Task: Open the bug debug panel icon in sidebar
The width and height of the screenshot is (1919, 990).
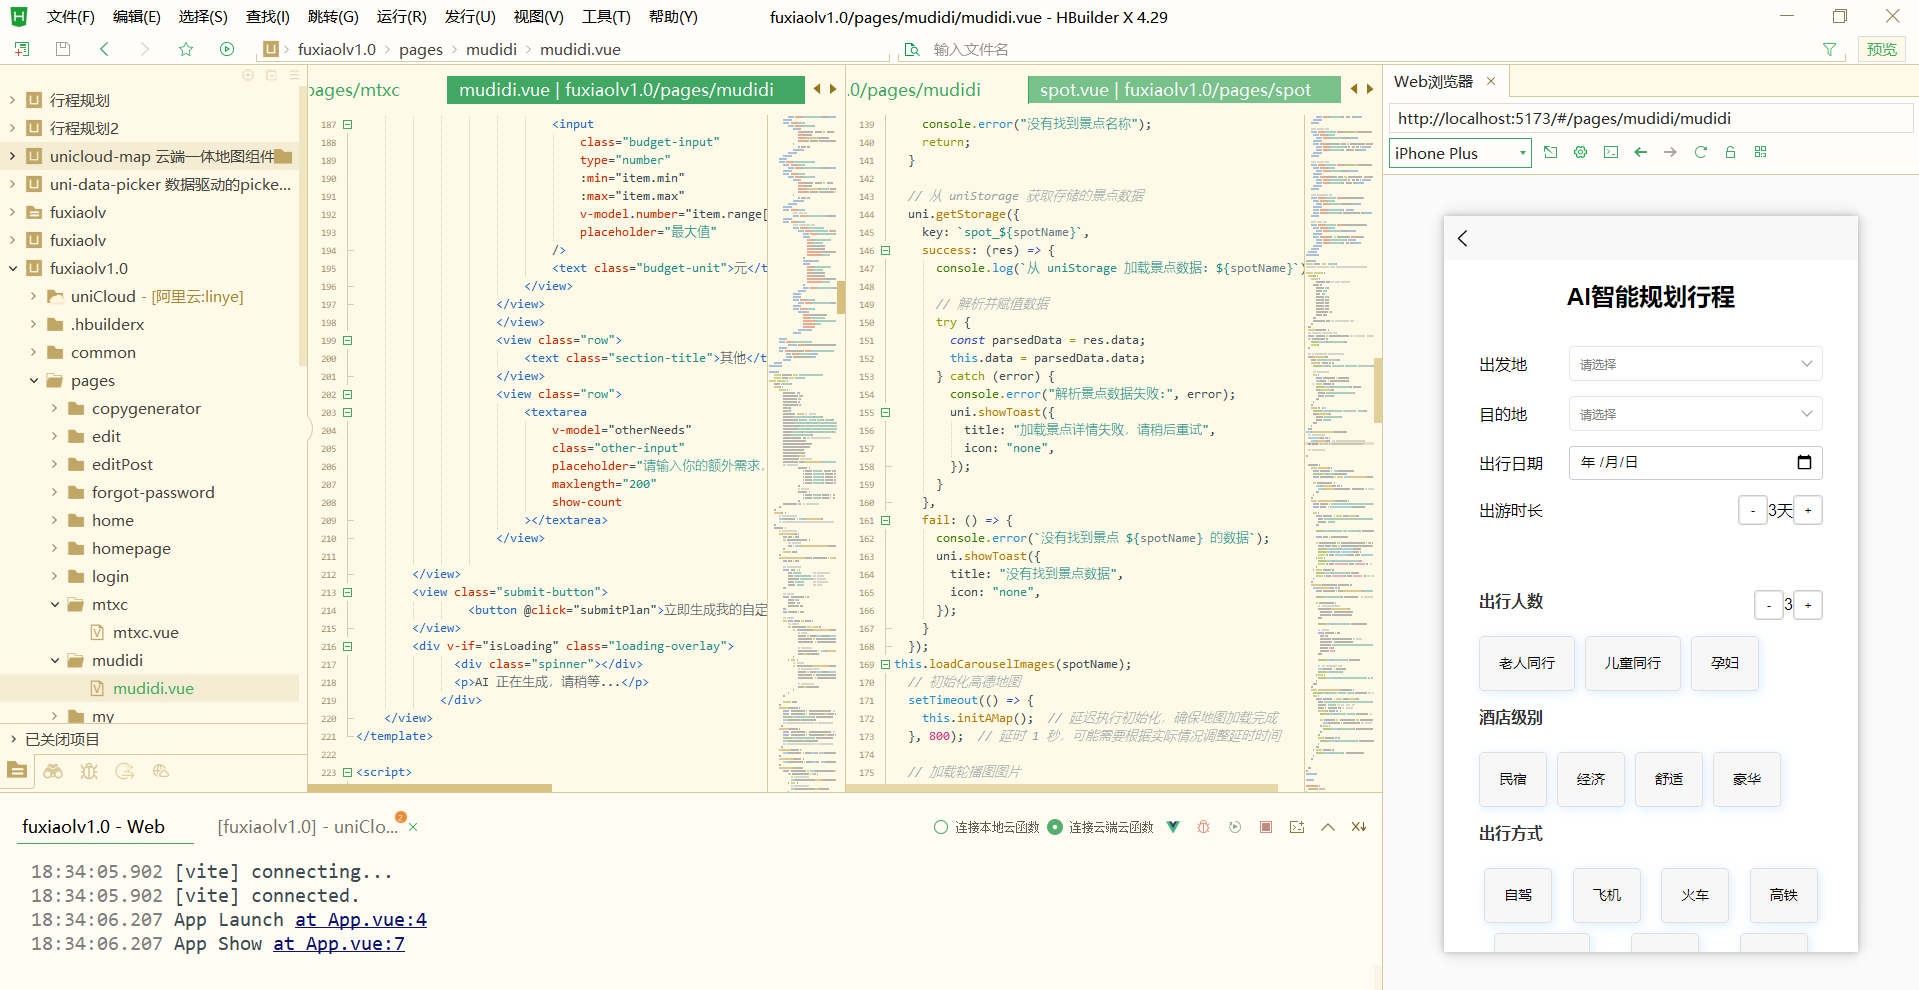Action: click(x=89, y=771)
